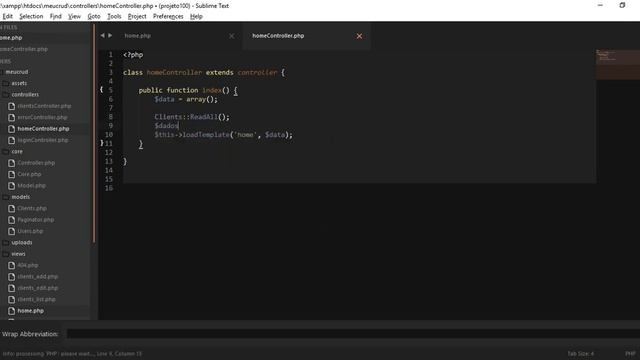Screen dimensions: 640x360
Task: Open clients_add.php file icon
Action: 11,277
